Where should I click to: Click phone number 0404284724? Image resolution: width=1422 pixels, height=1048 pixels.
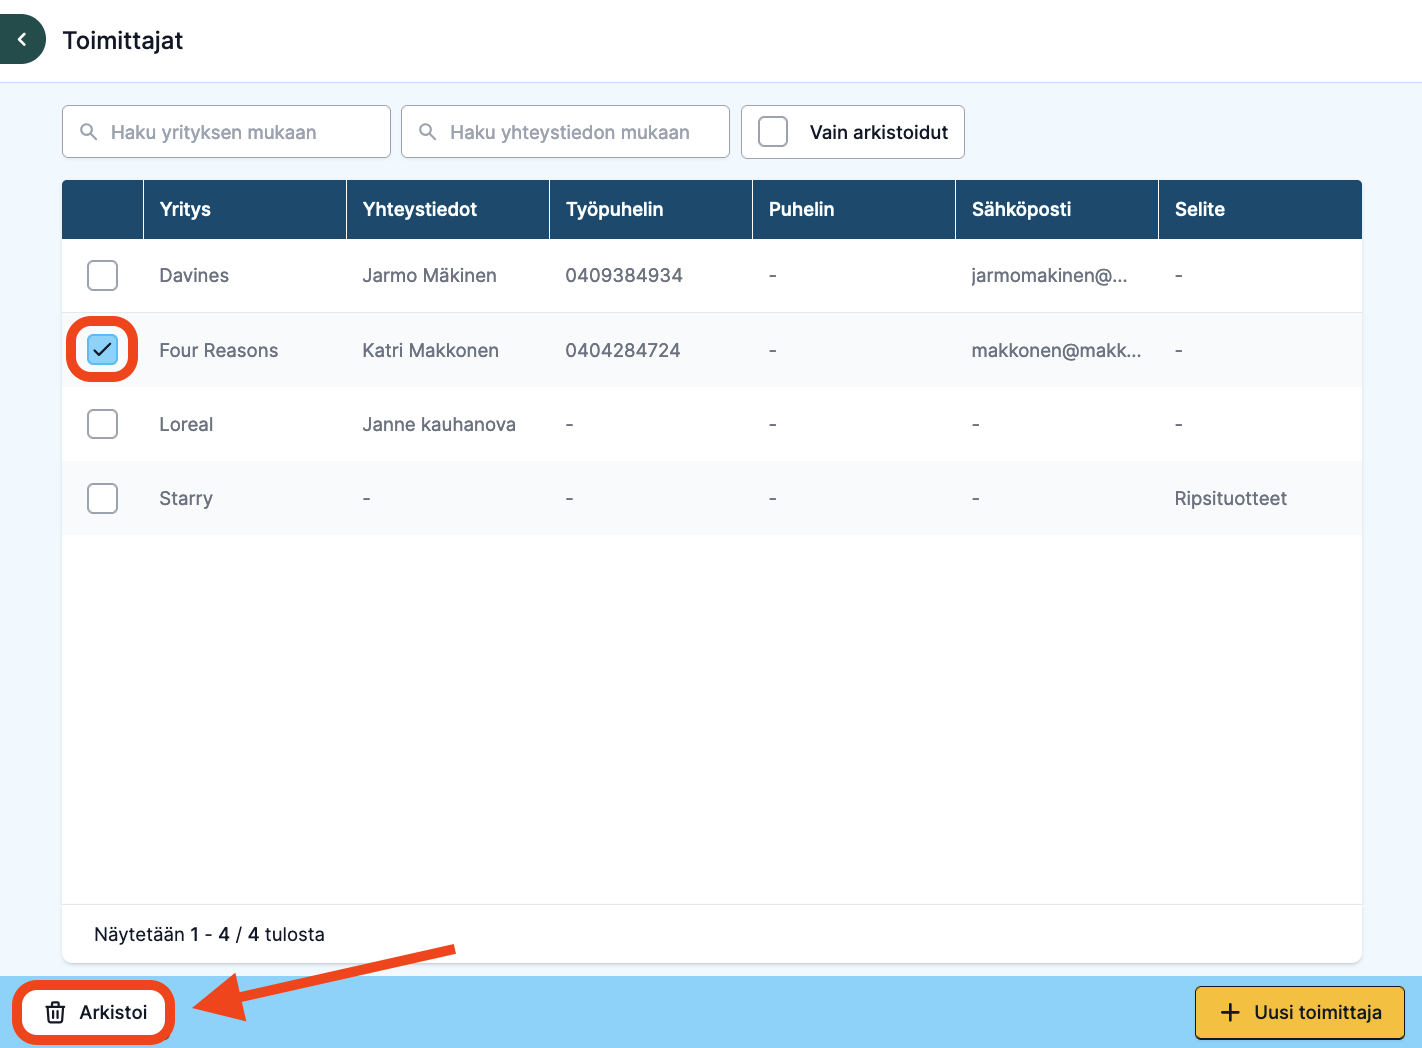pos(623,350)
